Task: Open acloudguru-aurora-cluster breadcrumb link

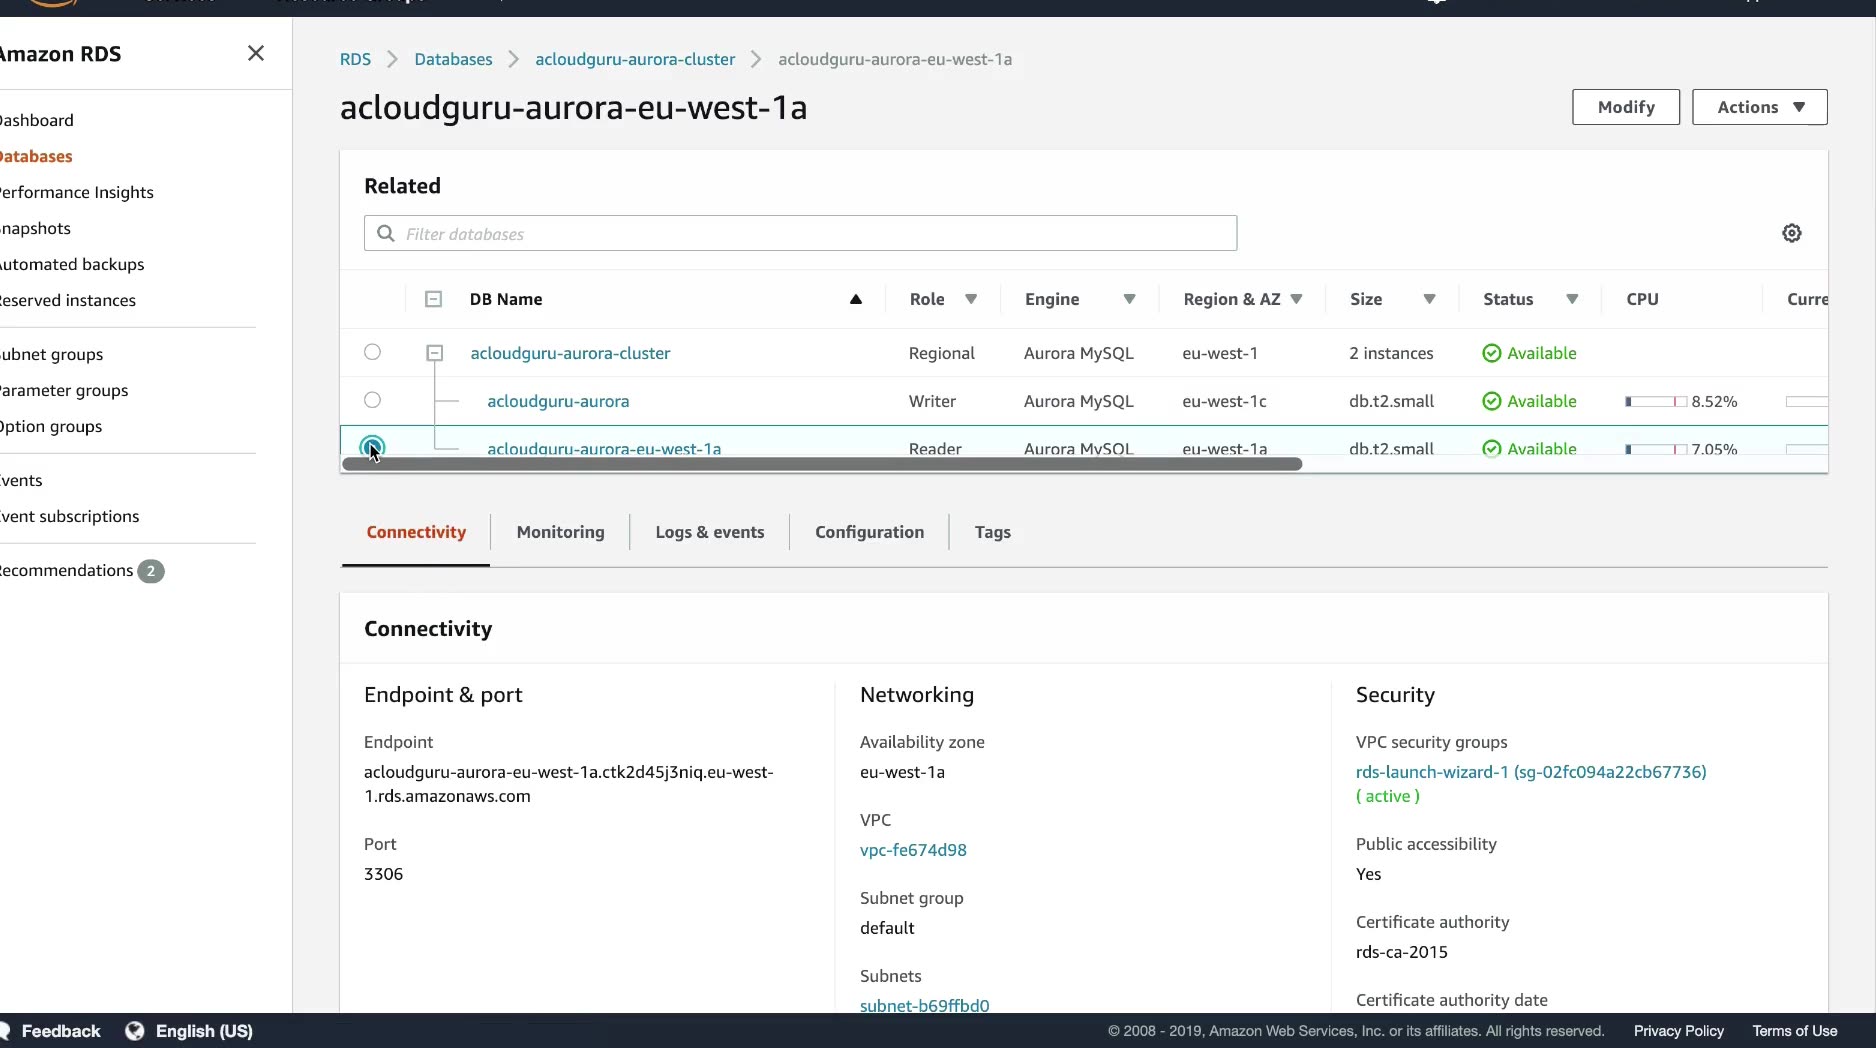Action: [x=635, y=59]
